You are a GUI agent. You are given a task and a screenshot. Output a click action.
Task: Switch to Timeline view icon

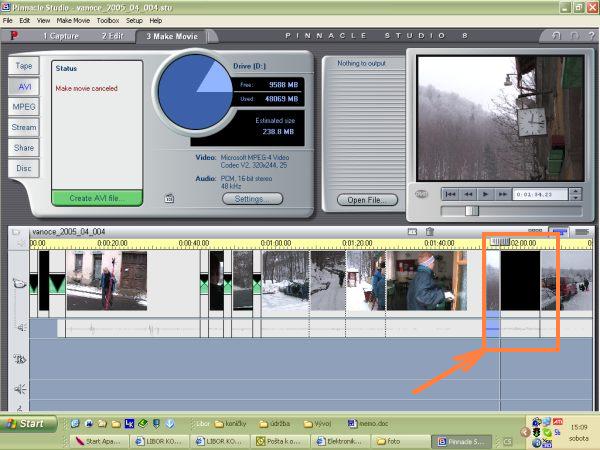559,232
